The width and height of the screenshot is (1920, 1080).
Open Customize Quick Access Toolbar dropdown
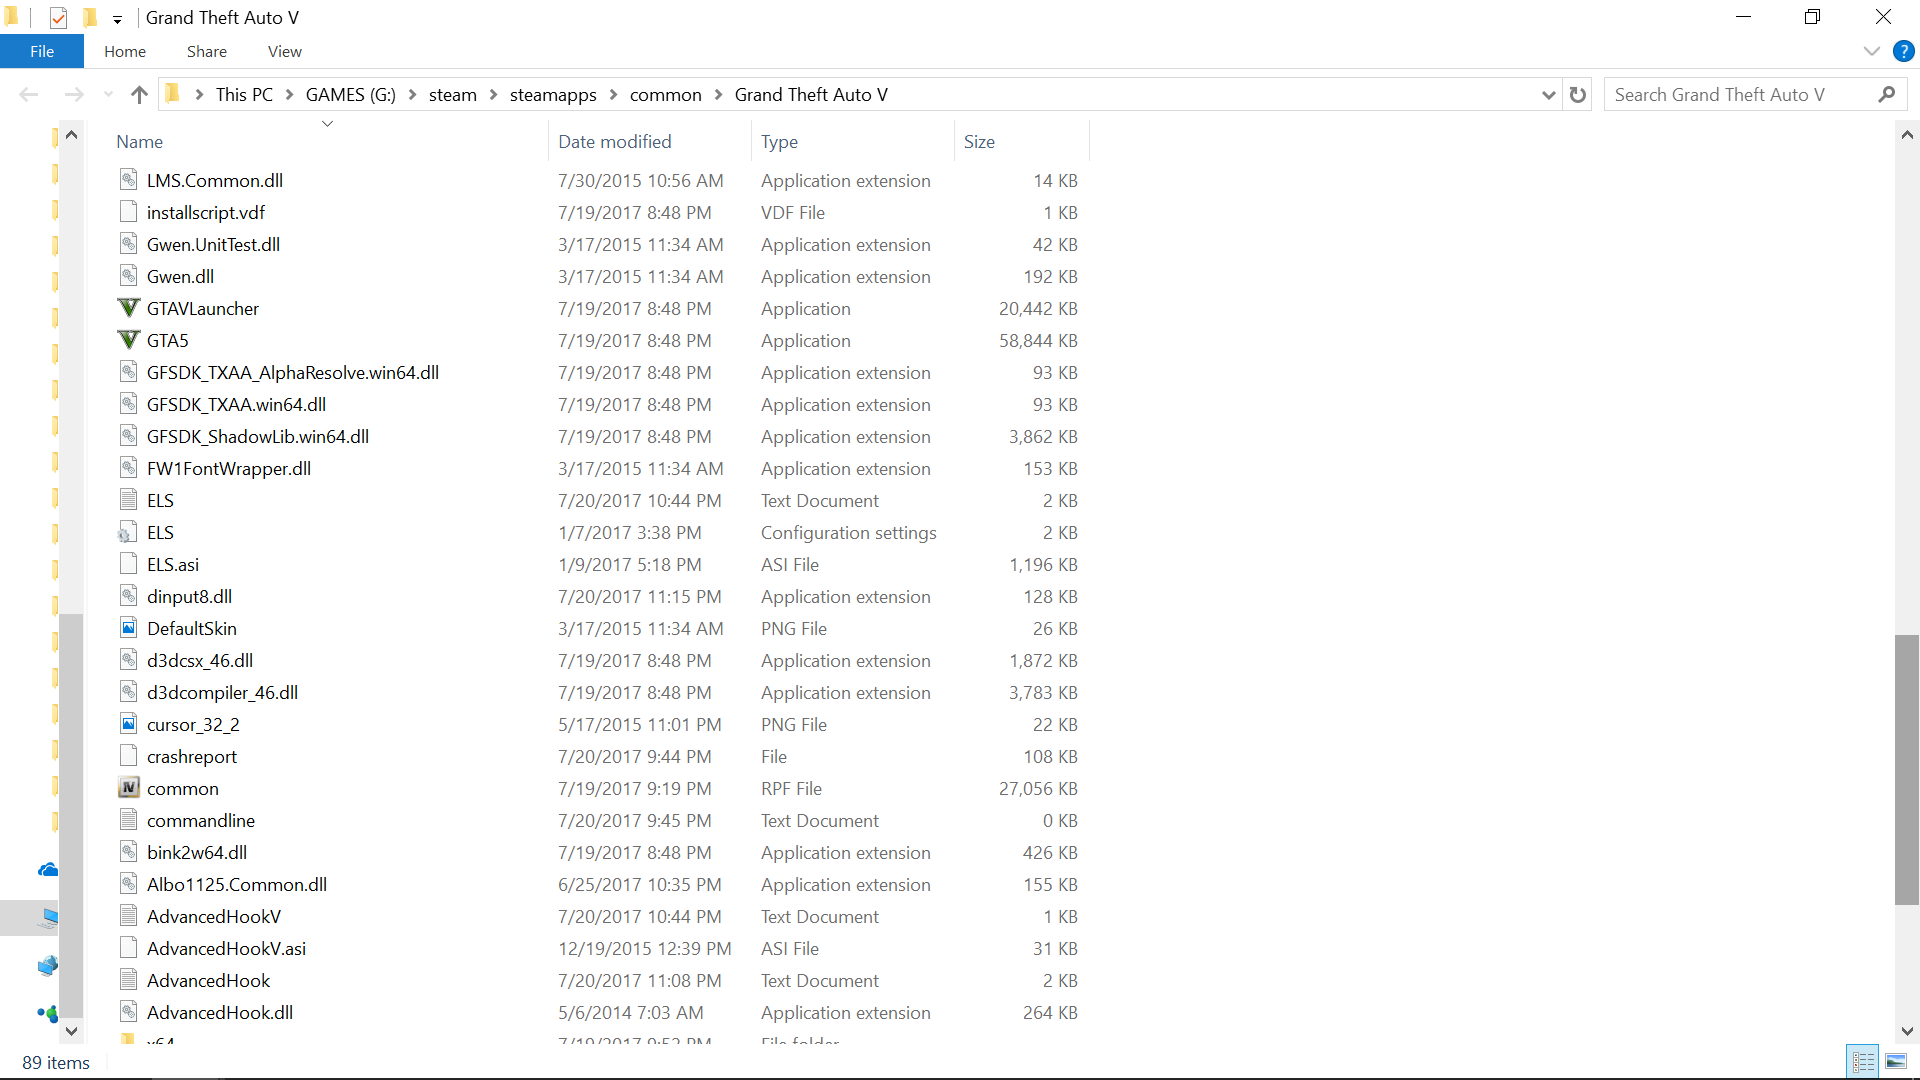tap(117, 19)
